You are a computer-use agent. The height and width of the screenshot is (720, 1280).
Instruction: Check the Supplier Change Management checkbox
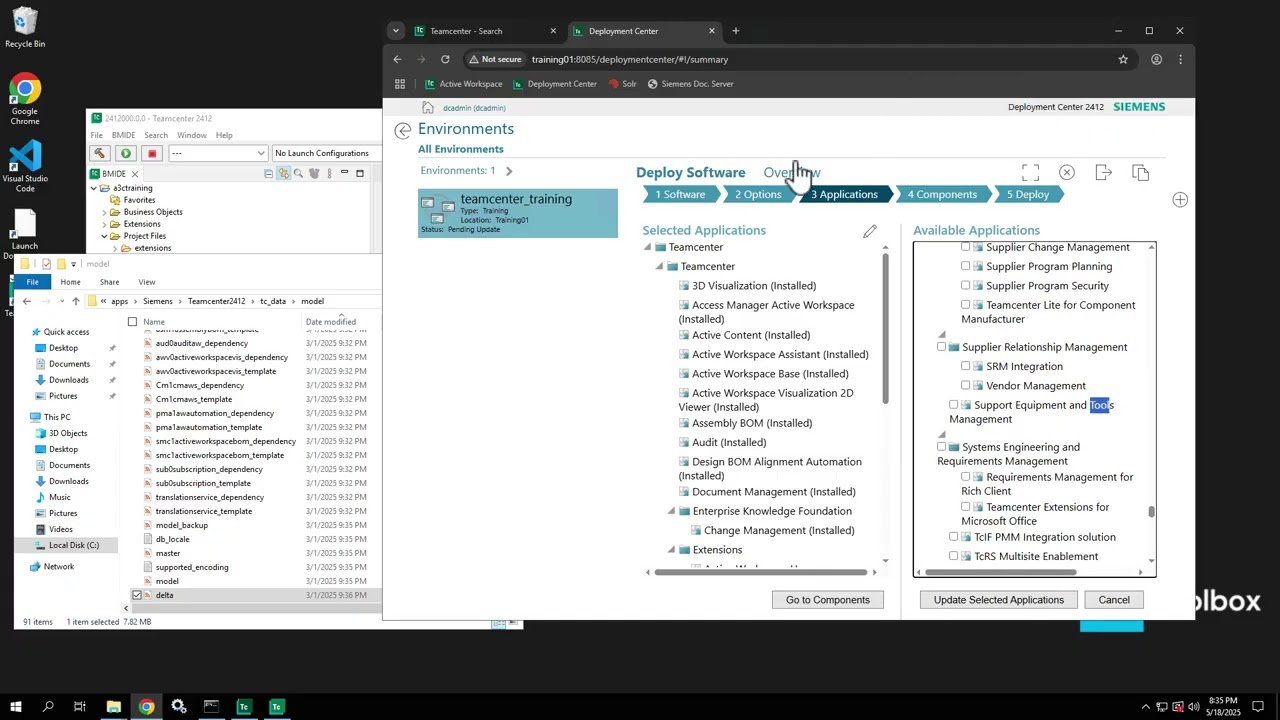pos(965,247)
